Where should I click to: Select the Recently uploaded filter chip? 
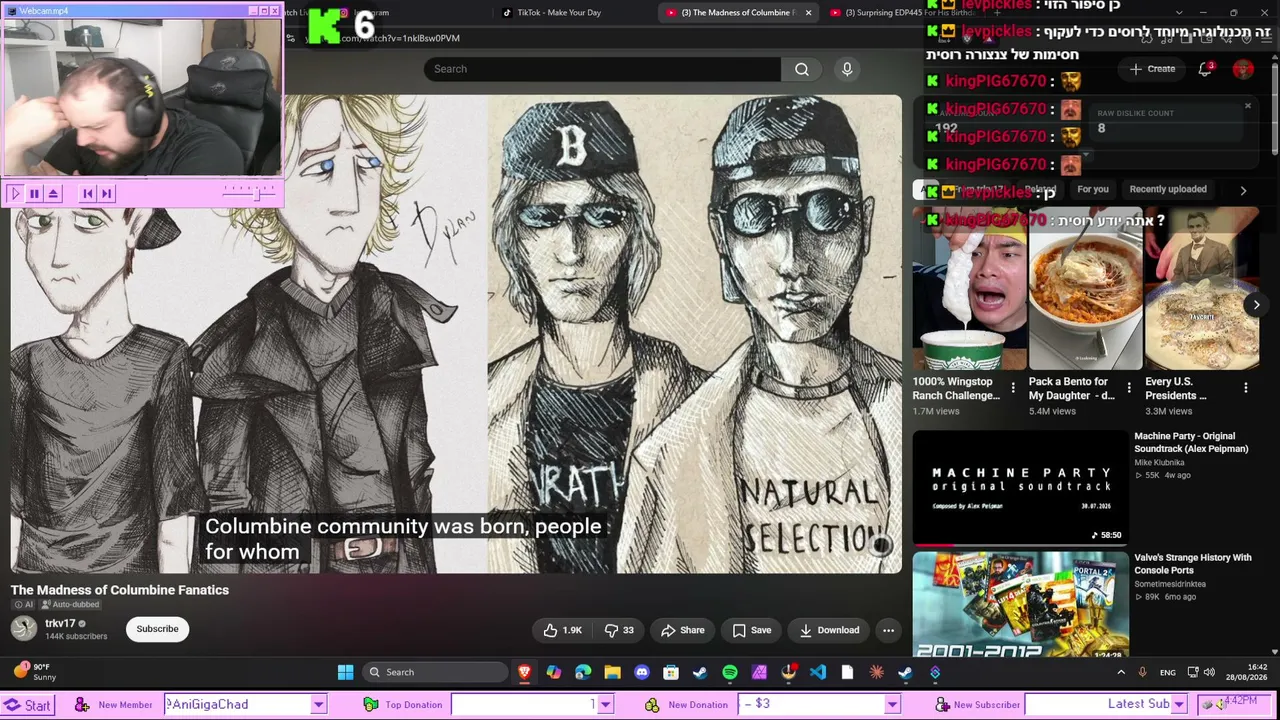pos(1168,189)
